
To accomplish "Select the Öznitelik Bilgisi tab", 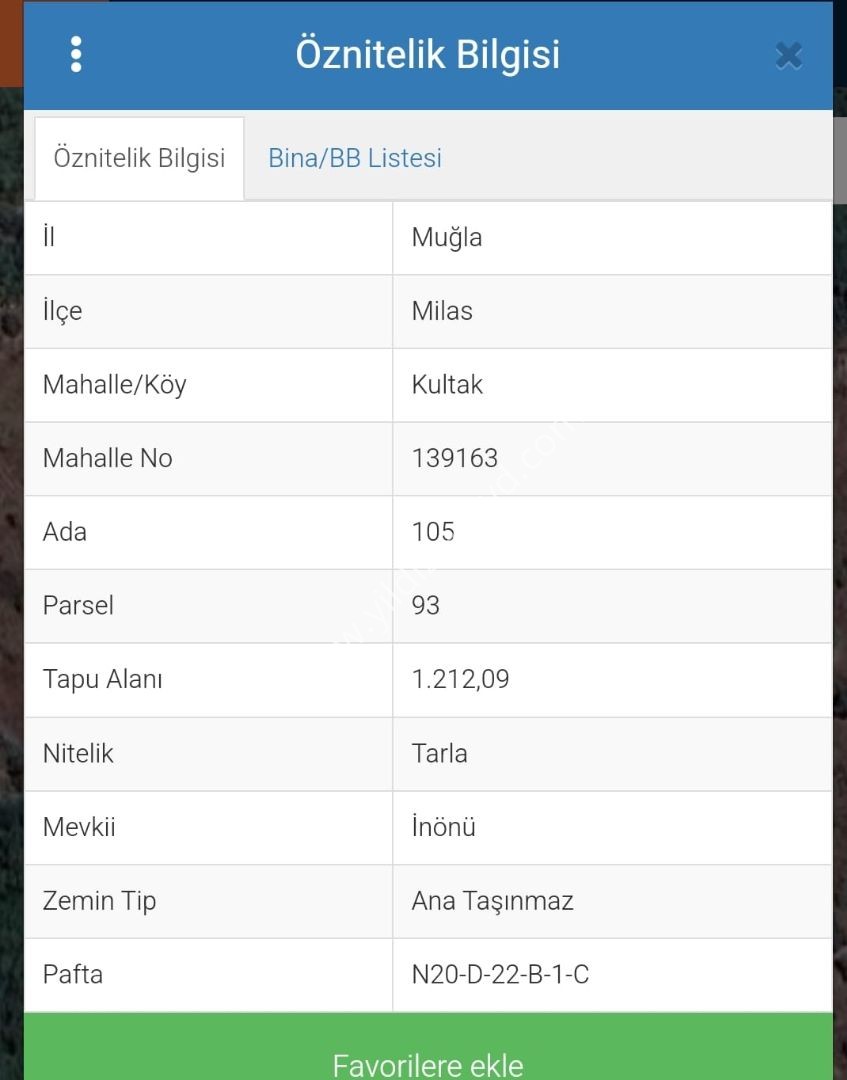I will tap(139, 158).
